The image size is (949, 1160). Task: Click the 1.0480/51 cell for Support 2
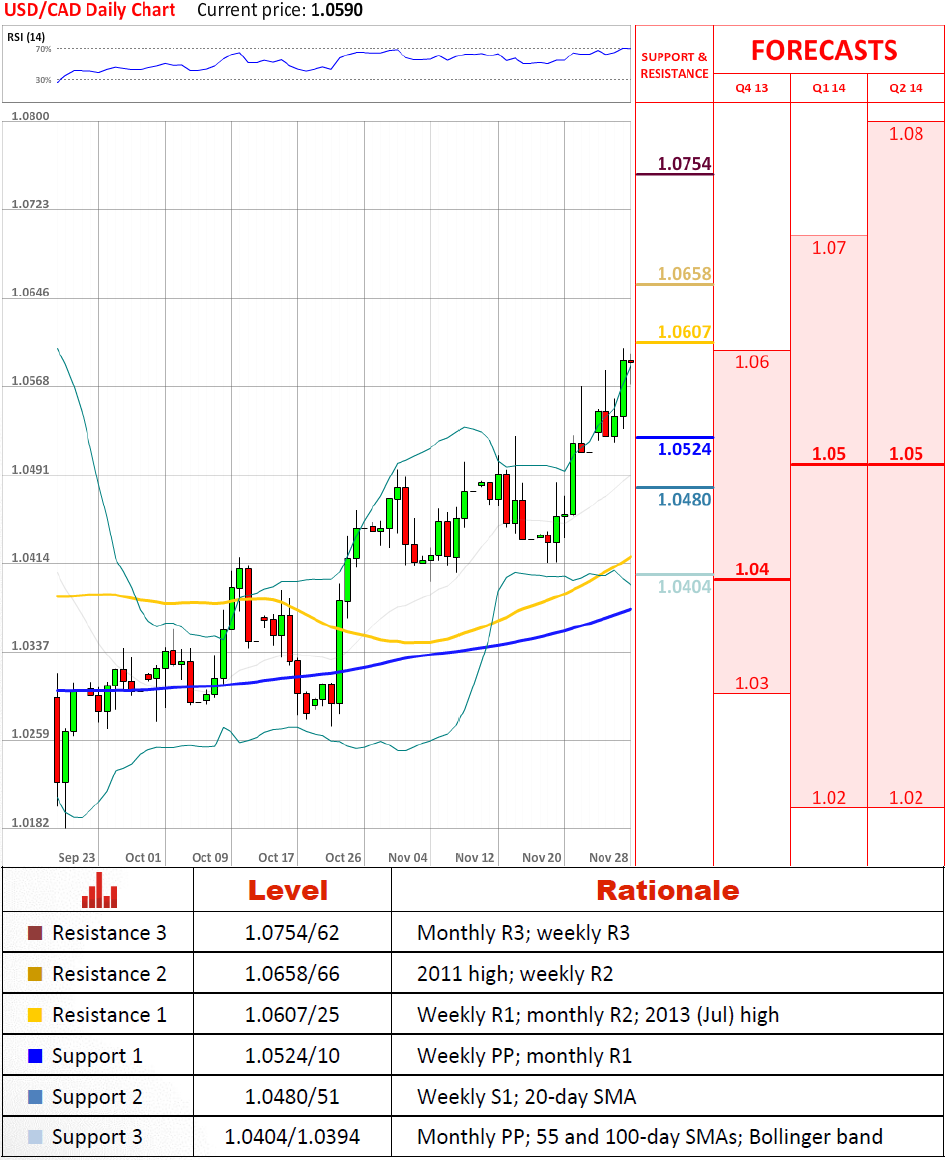pos(292,1097)
